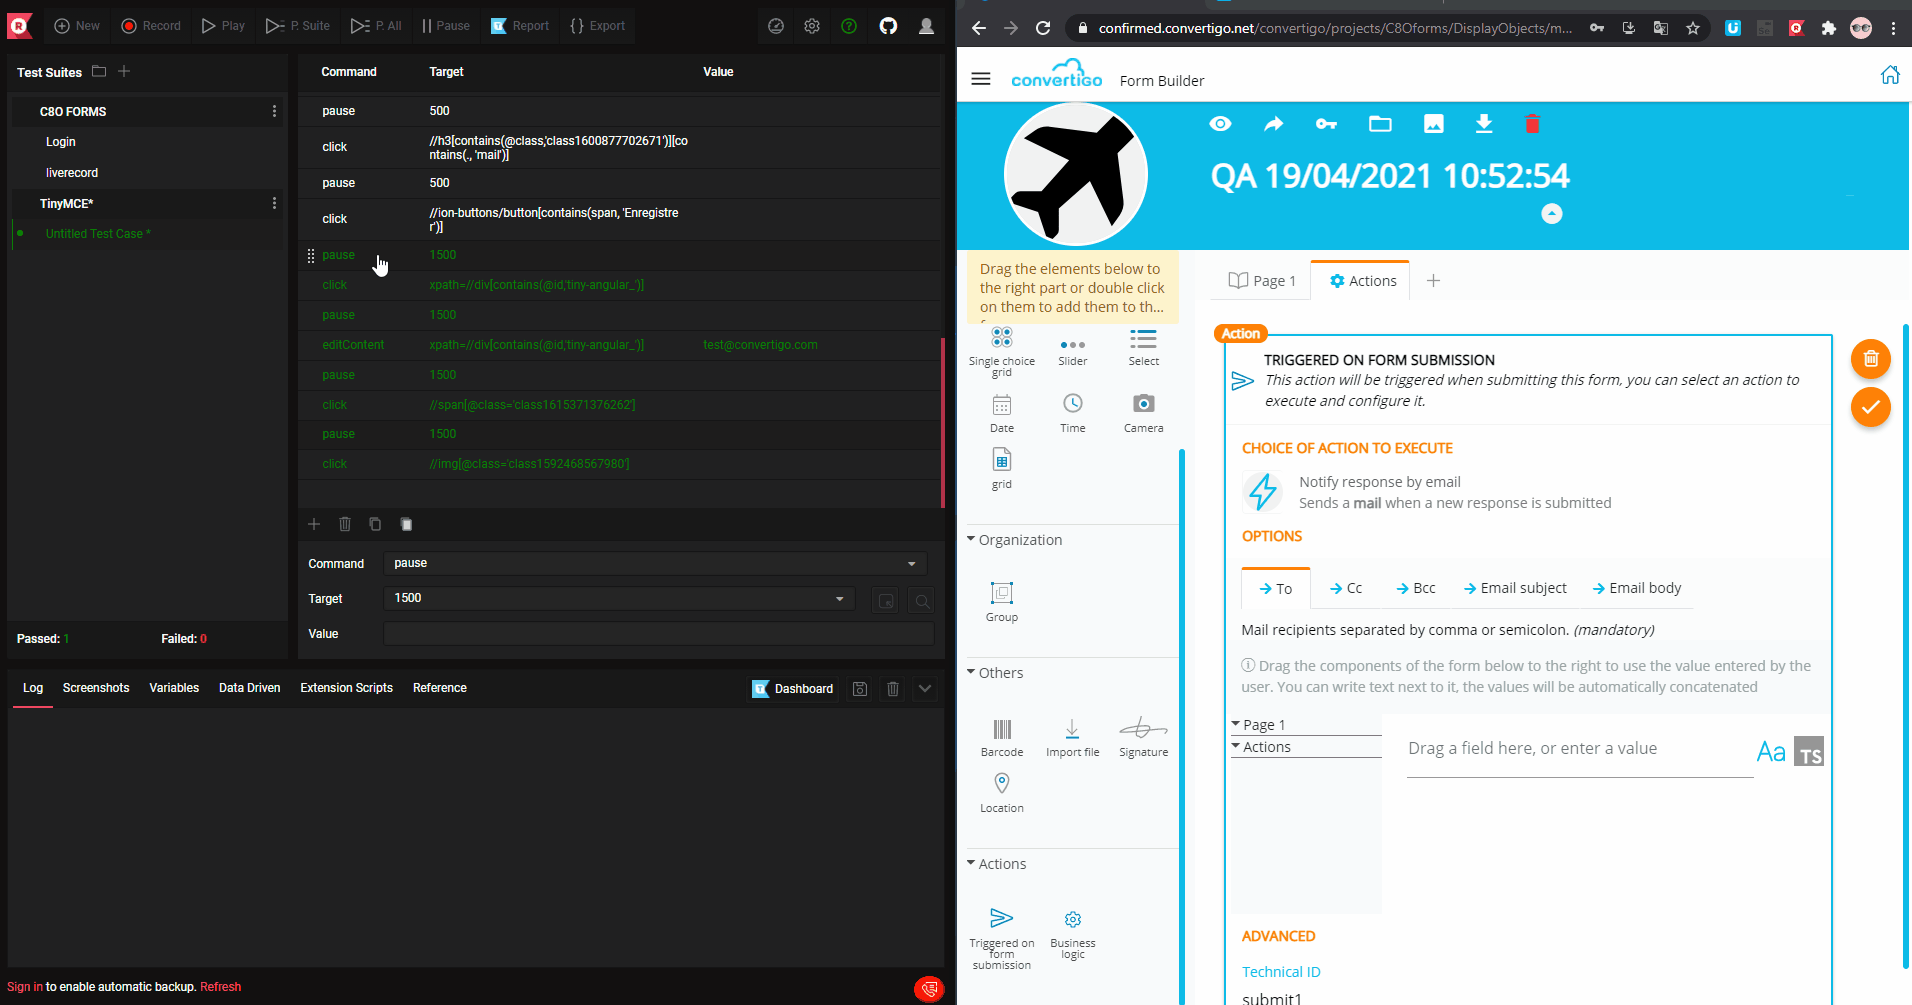Click the Value input field
Viewport: 1912px width, 1005px height.
[658, 634]
